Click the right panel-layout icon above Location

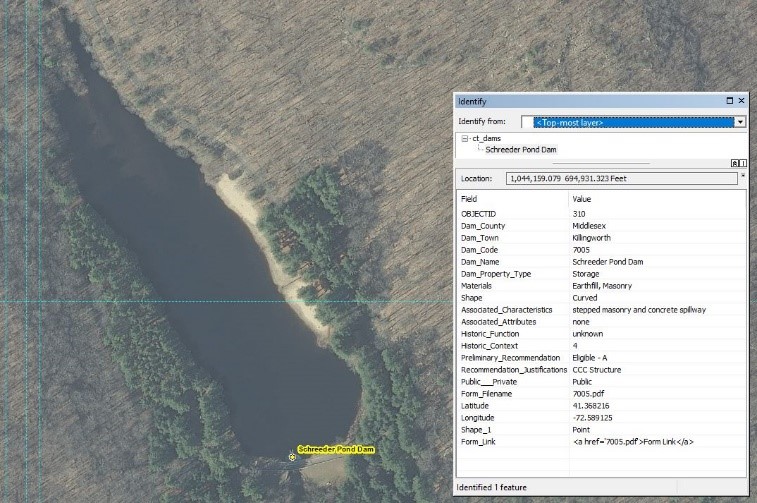(742, 162)
